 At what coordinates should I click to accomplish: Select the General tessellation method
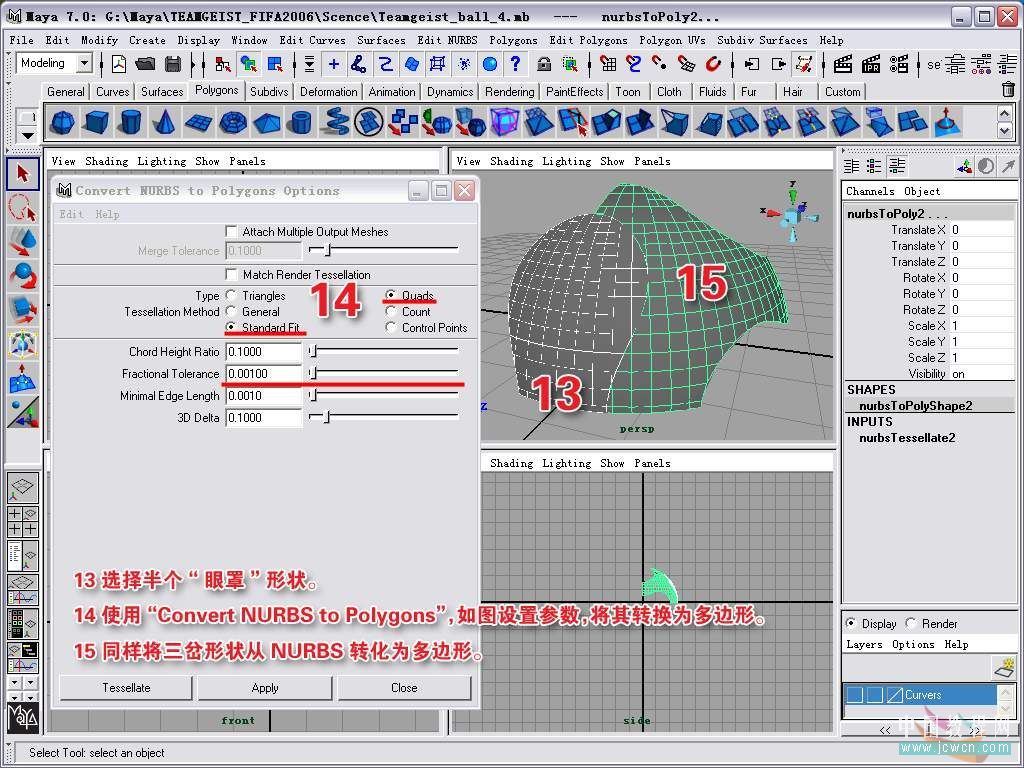[231, 312]
